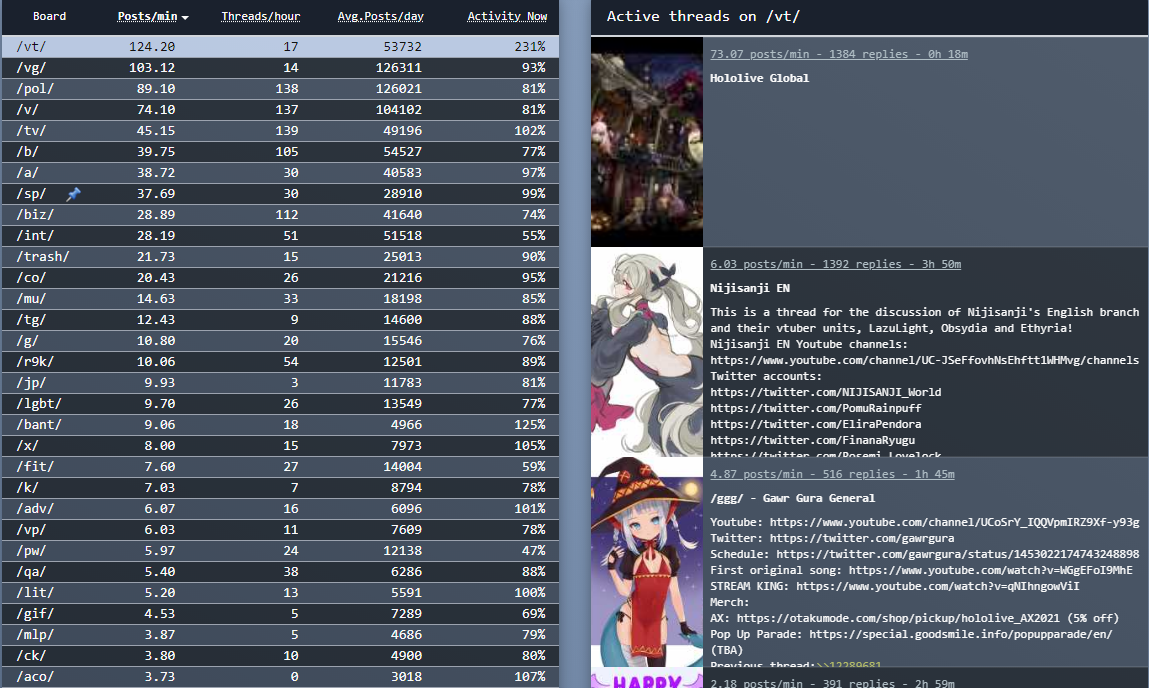Sort by Posts/min column header
Screen dimensions: 1149x688
[x=152, y=16]
